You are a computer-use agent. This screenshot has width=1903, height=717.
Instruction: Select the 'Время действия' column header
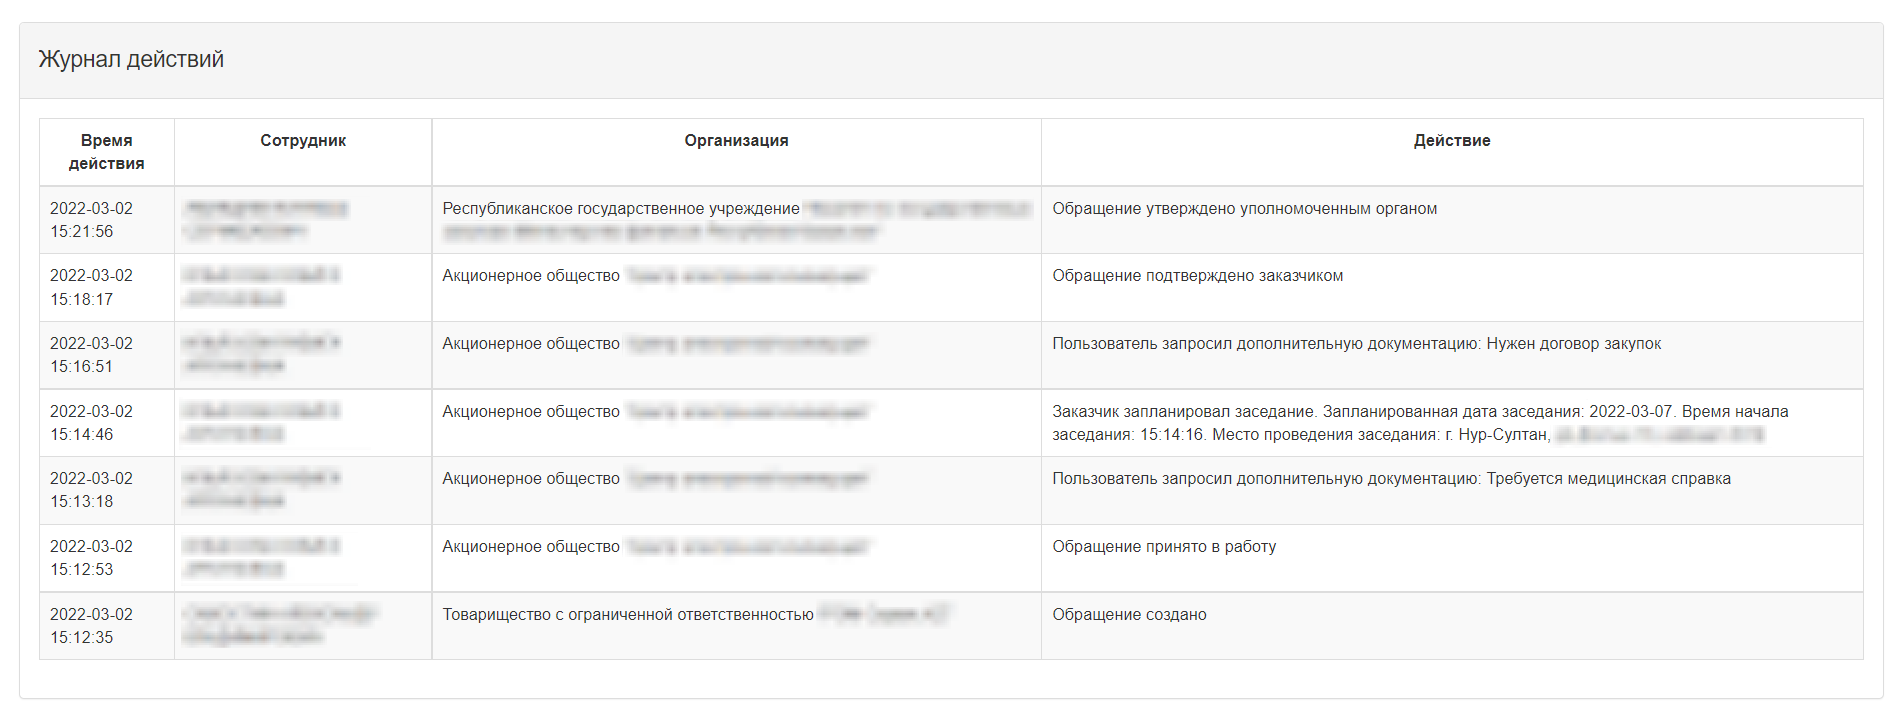coord(107,152)
